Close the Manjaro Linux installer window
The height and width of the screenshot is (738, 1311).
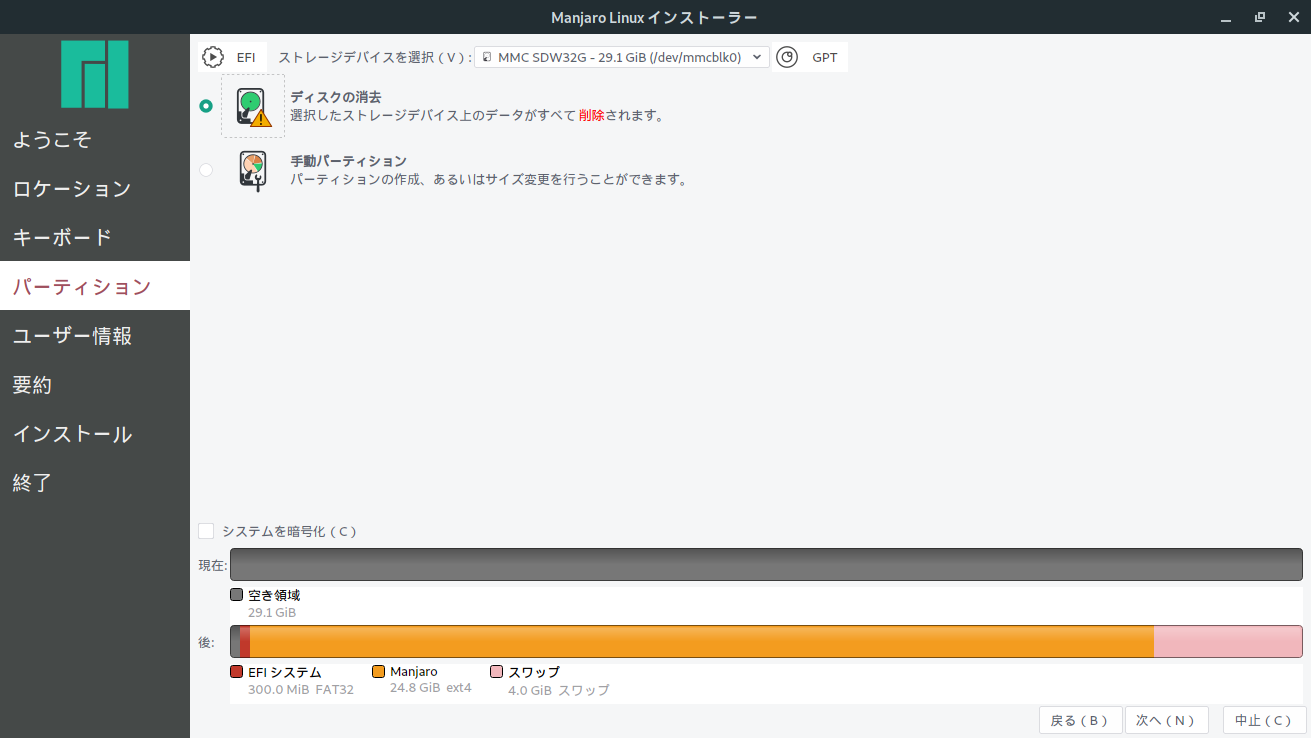coord(1292,17)
